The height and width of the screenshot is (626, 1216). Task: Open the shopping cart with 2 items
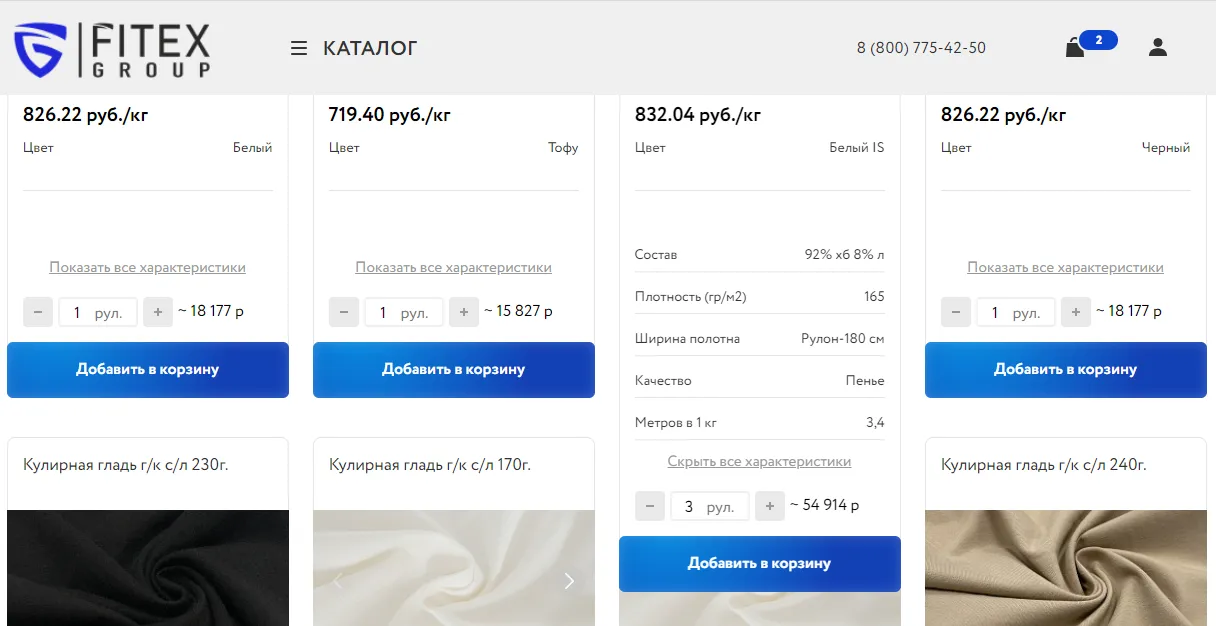click(x=1076, y=47)
